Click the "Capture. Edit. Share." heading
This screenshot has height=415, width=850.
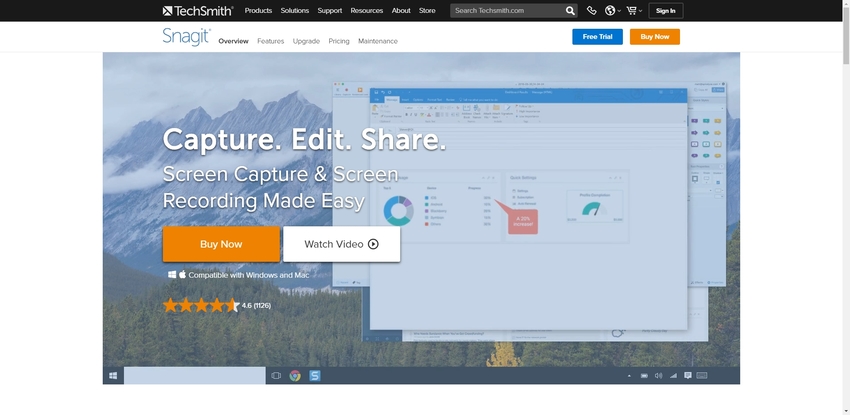304,139
